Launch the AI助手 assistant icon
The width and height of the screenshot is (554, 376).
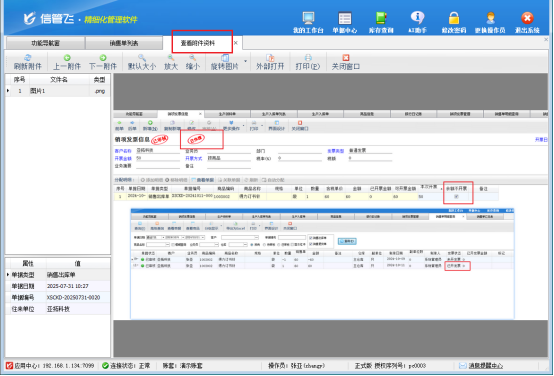tap(417, 23)
